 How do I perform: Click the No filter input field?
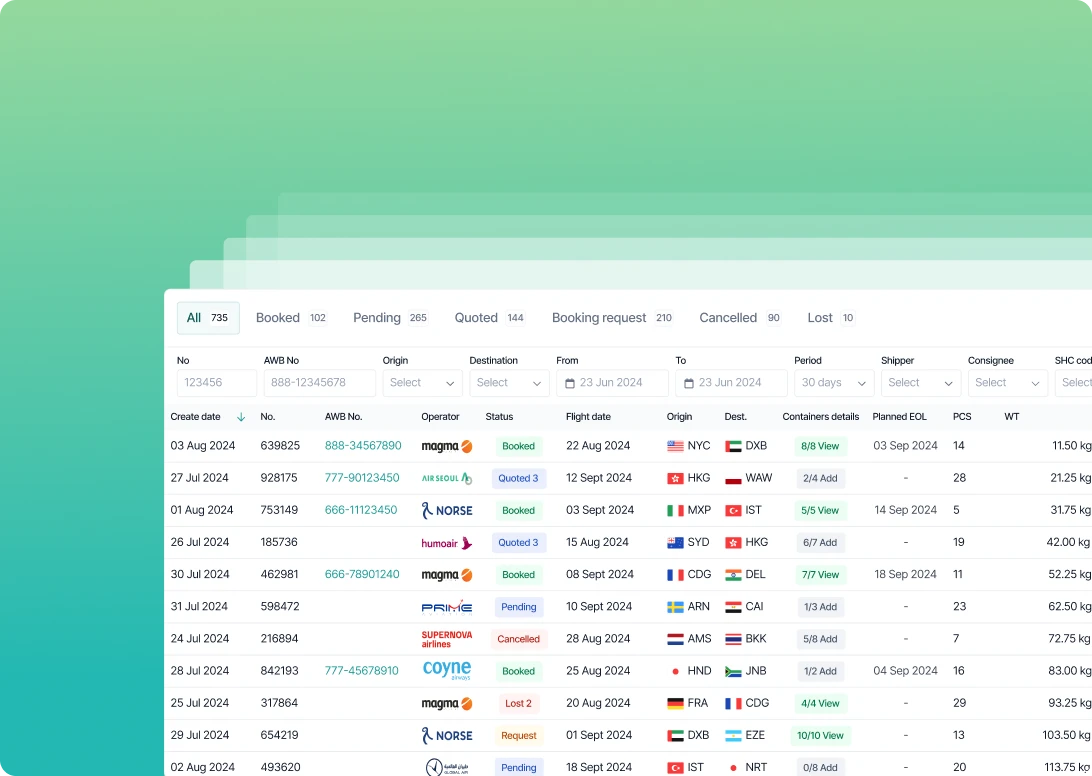pyautogui.click(x=216, y=382)
